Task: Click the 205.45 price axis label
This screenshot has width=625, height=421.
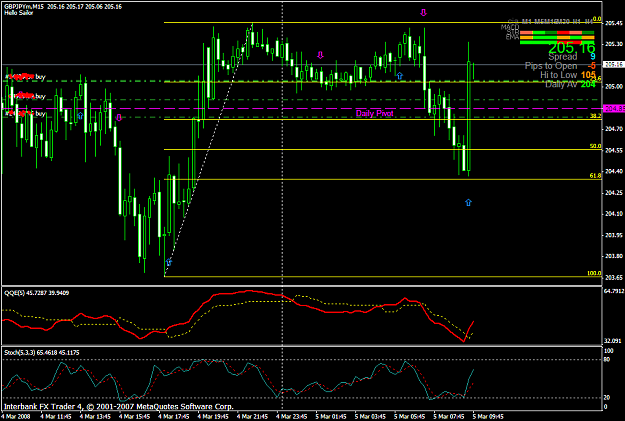Action: [614, 23]
